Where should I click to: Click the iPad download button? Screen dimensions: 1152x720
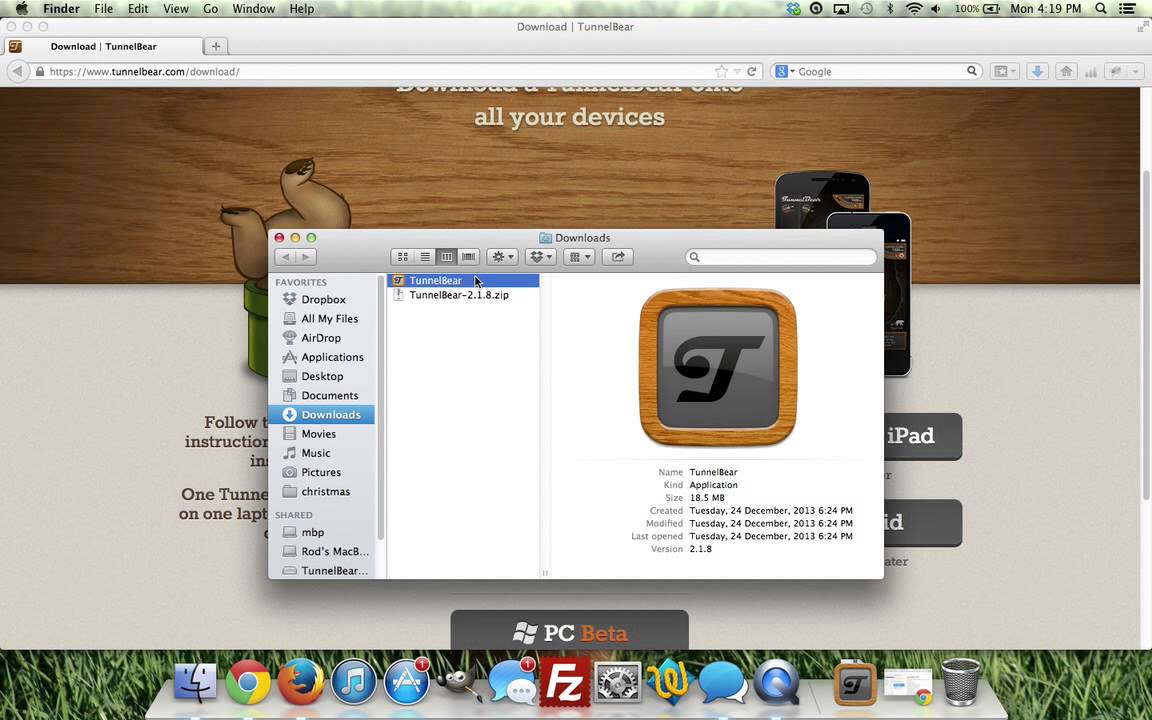923,436
